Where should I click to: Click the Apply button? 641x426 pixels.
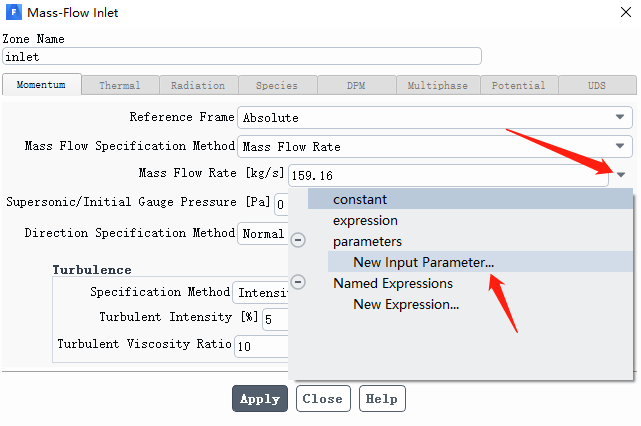(x=260, y=399)
